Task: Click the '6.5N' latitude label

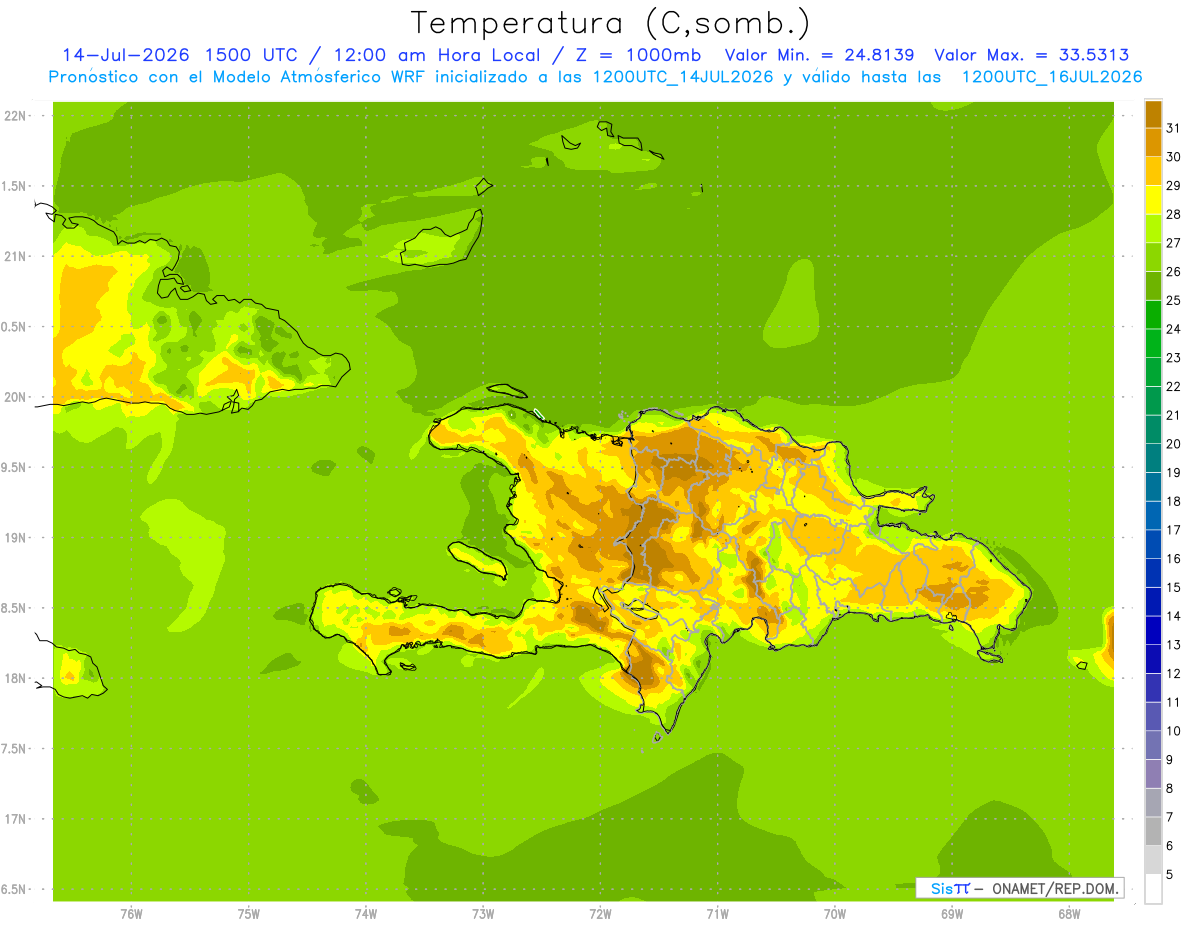Action: pos(16,889)
